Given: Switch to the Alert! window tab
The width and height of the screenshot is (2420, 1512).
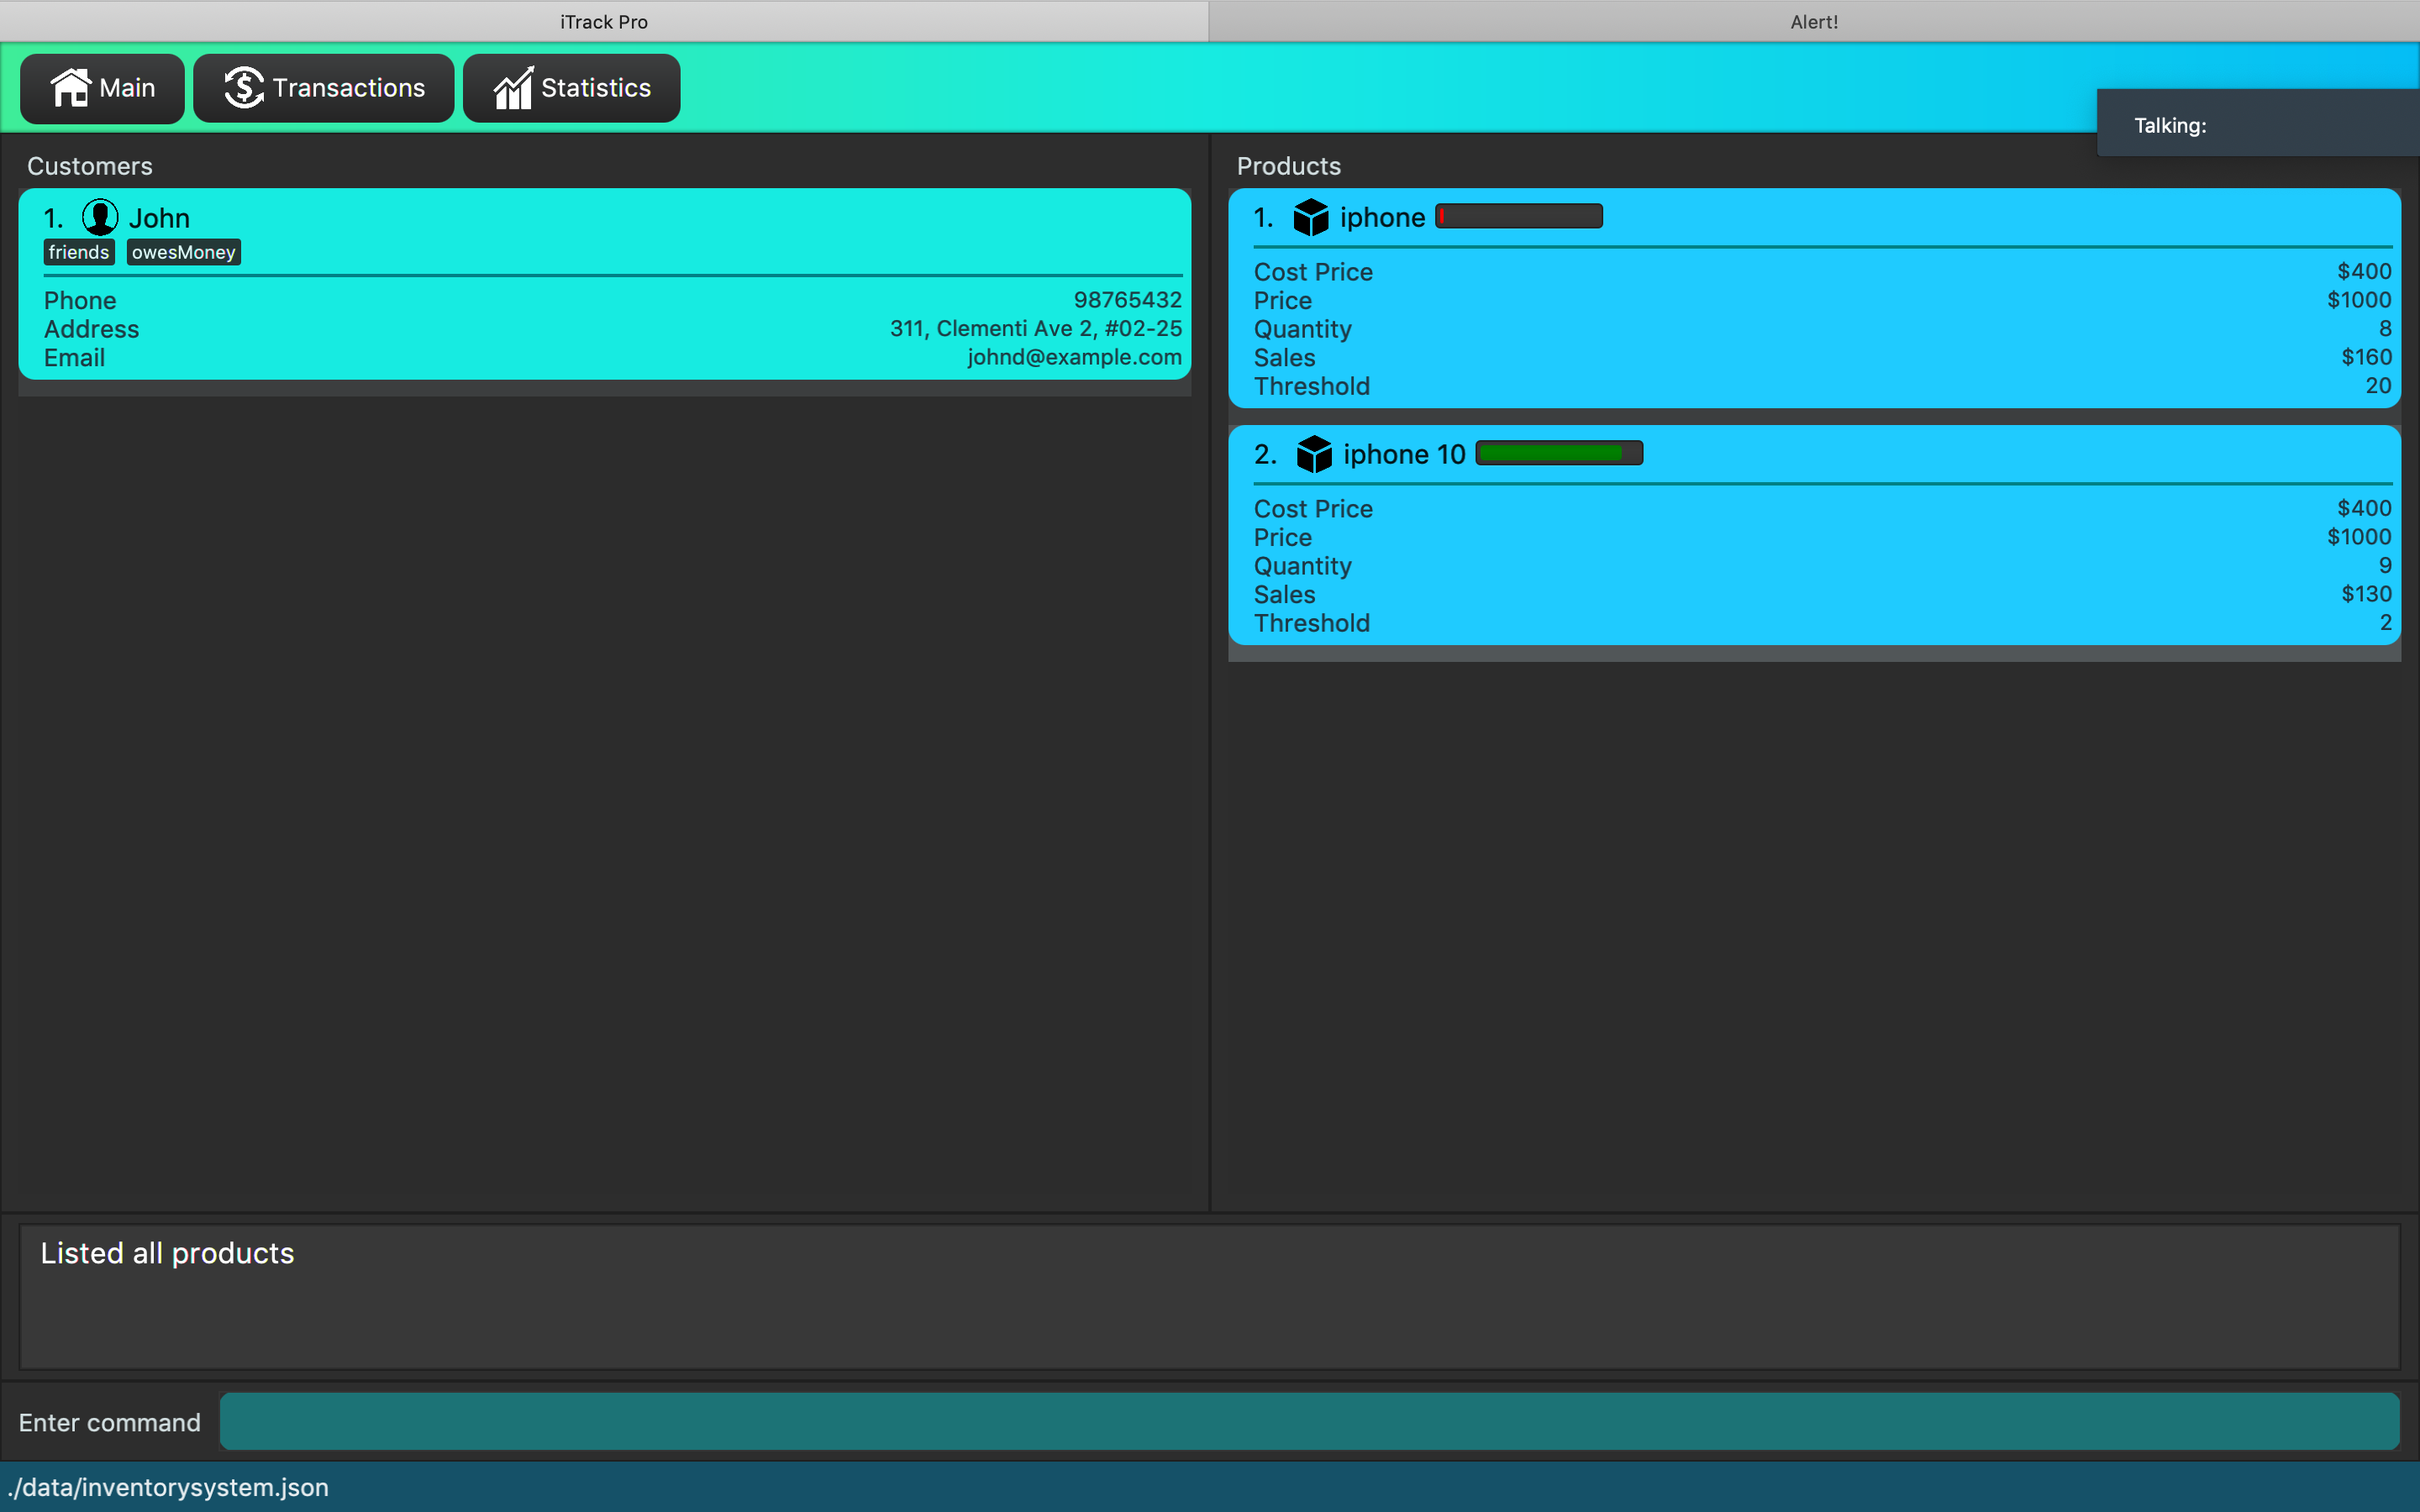Looking at the screenshot, I should click(x=1814, y=21).
